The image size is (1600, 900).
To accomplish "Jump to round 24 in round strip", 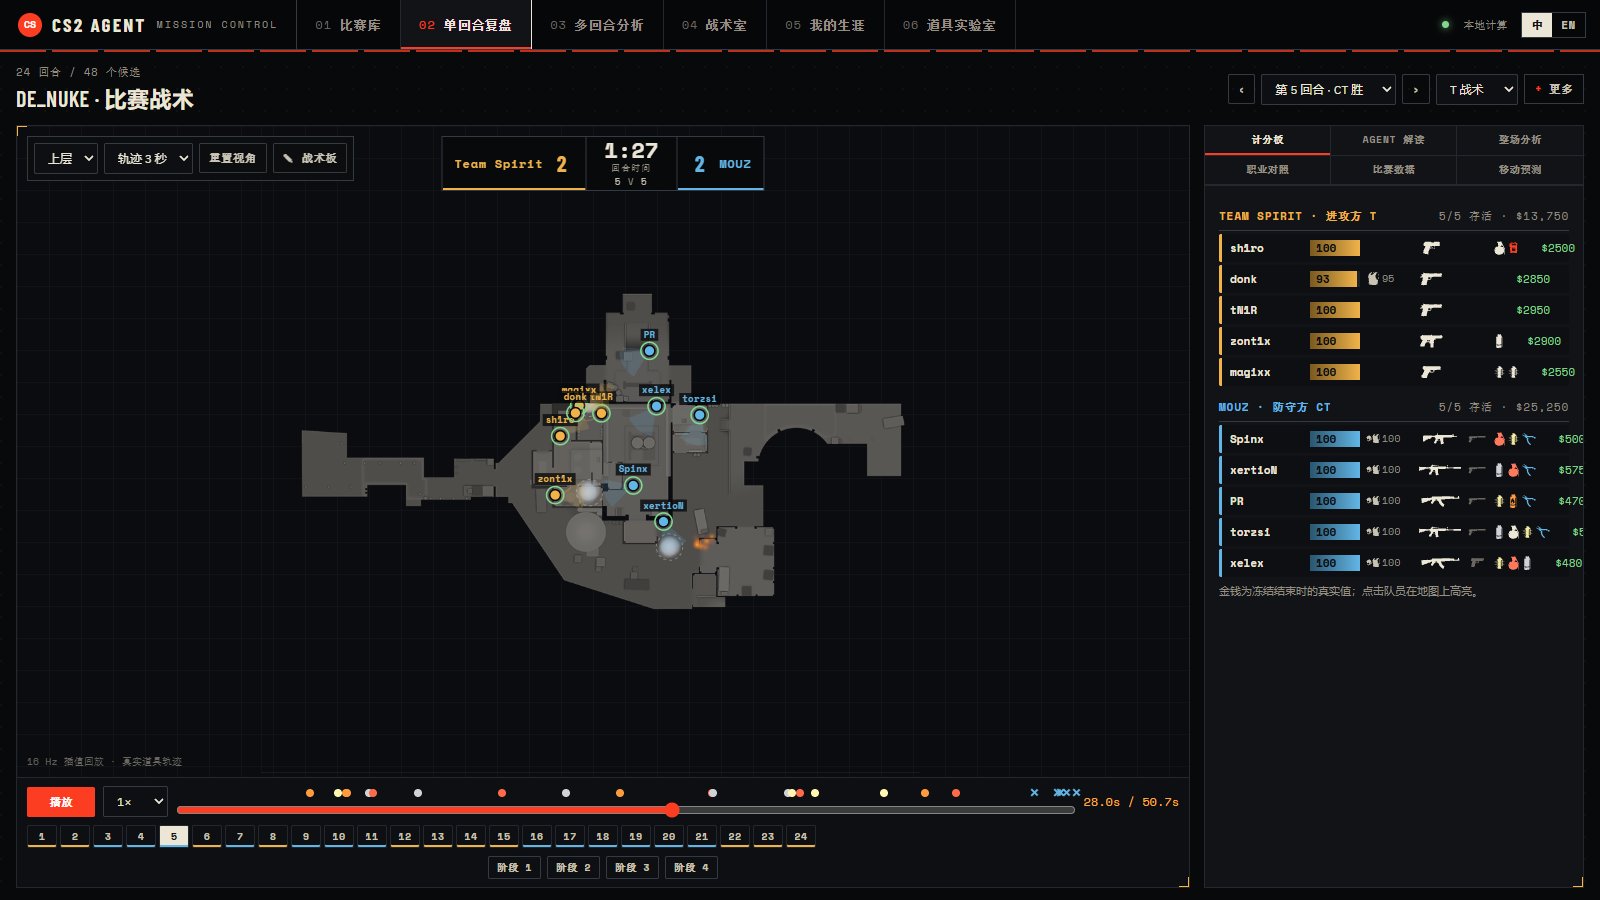I will 800,837.
